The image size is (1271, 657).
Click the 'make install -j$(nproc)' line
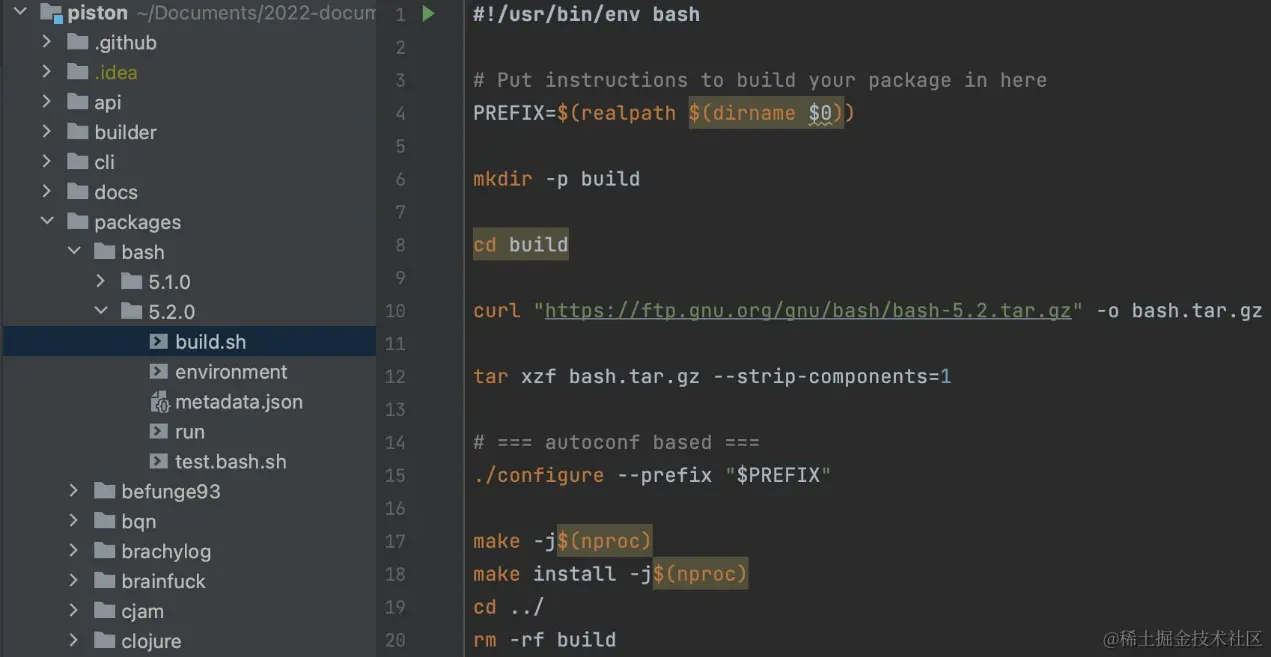610,574
